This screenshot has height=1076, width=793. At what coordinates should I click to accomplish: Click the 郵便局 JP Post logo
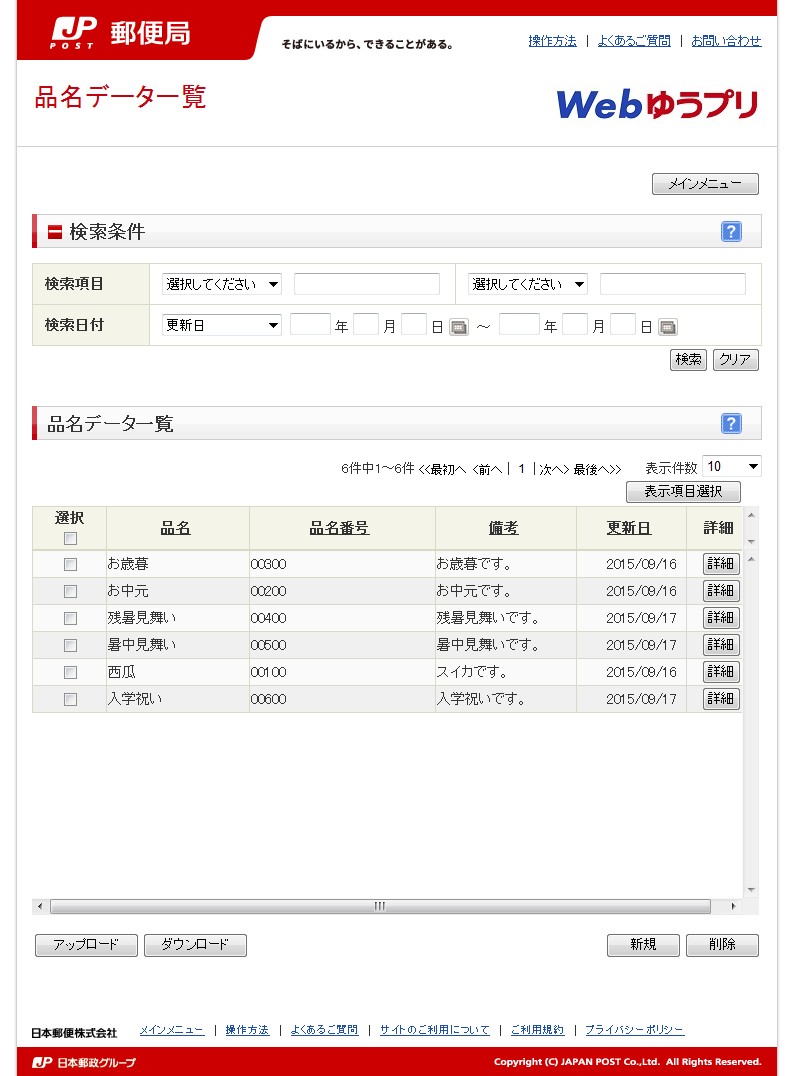pyautogui.click(x=121, y=33)
